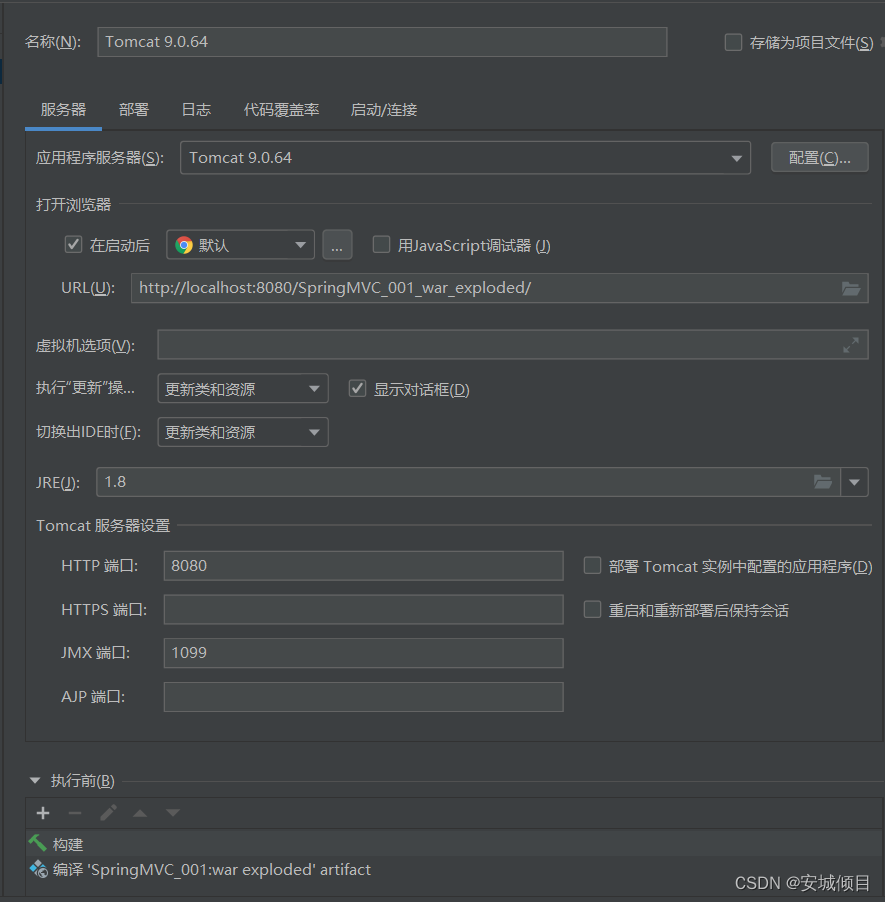
Task: Click the 名称 name input field
Action: click(382, 42)
